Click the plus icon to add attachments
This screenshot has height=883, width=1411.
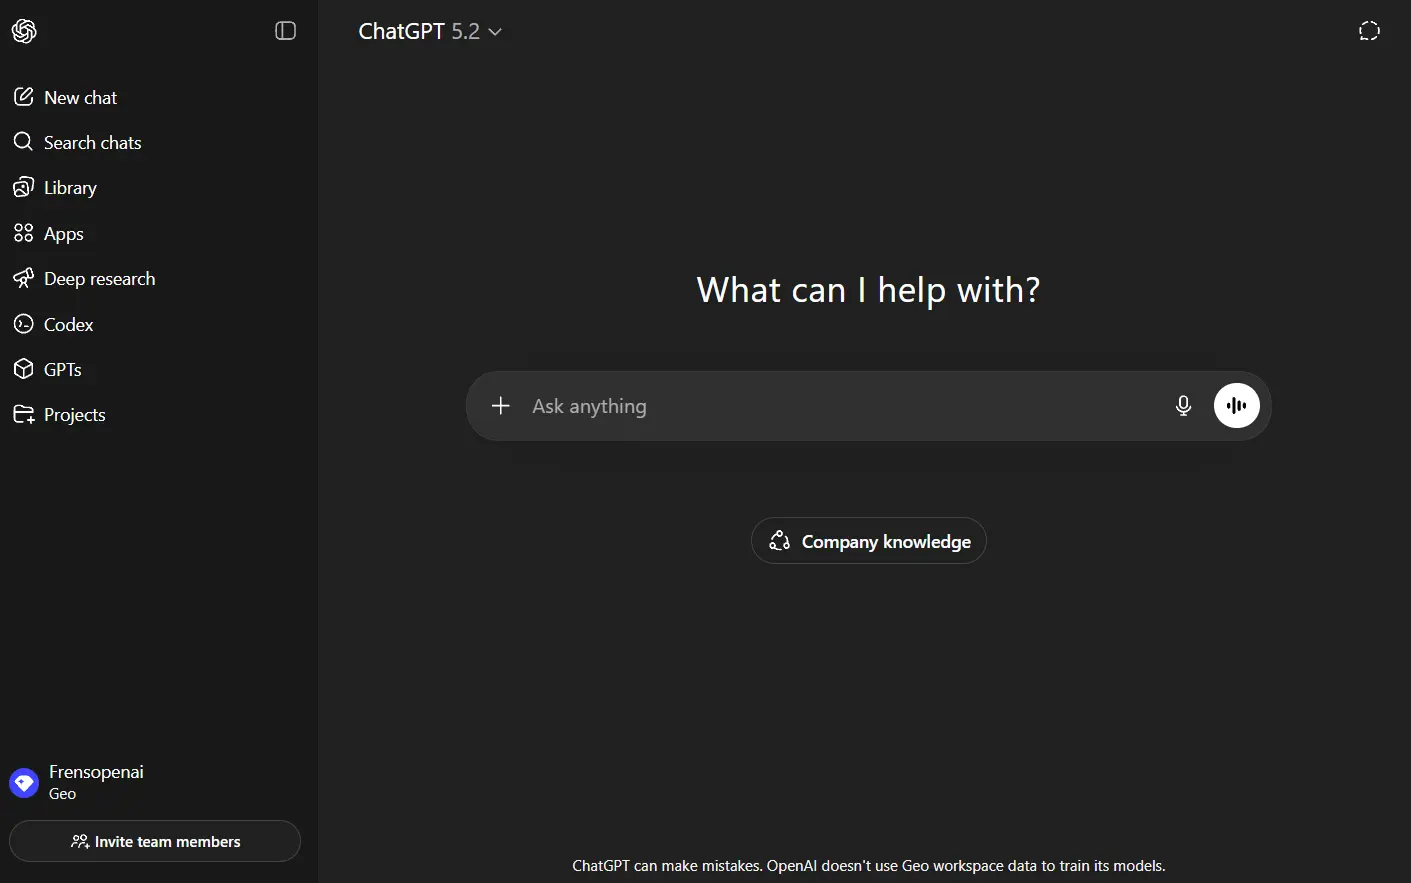501,405
